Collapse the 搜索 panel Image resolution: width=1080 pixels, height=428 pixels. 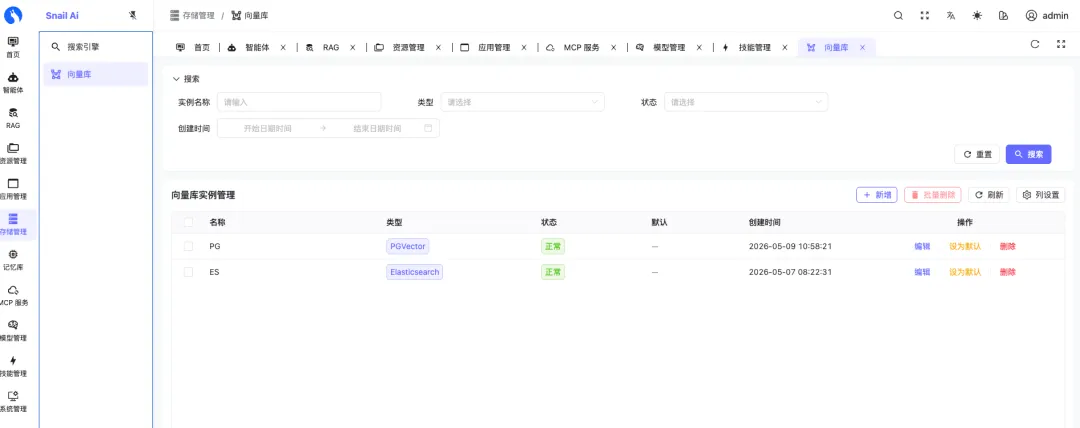(186, 79)
